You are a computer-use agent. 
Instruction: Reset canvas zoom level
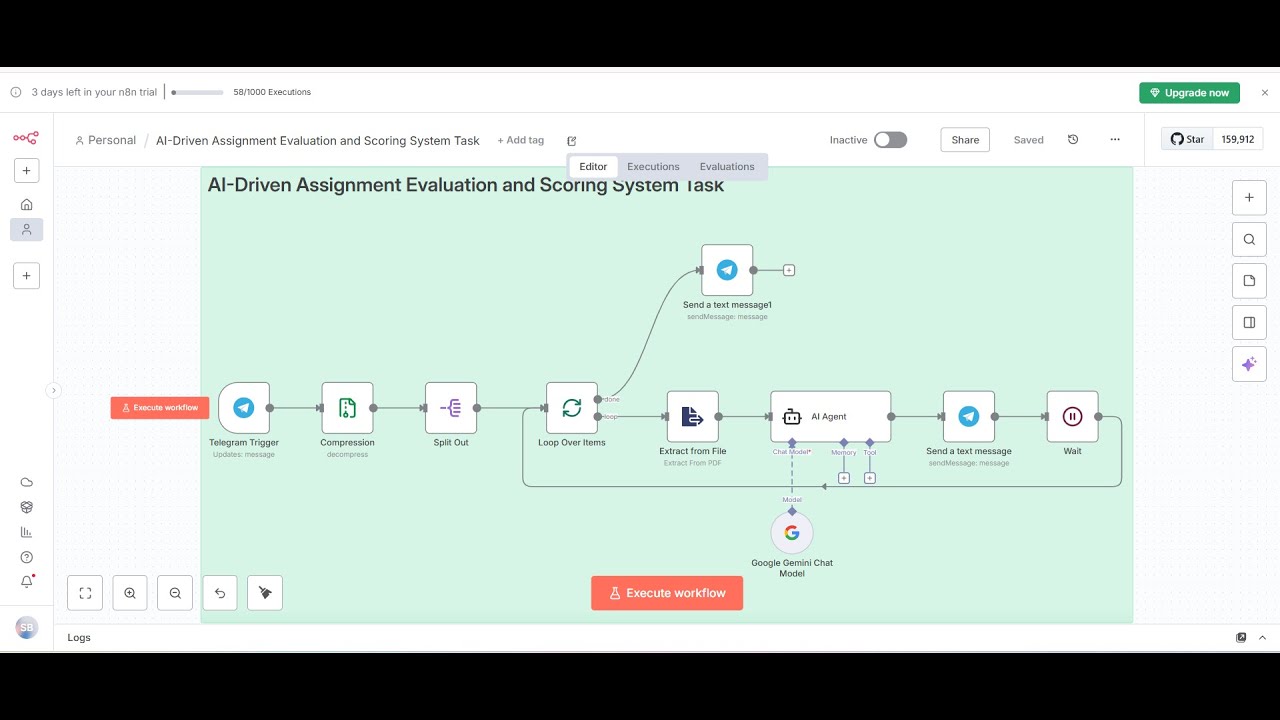220,593
